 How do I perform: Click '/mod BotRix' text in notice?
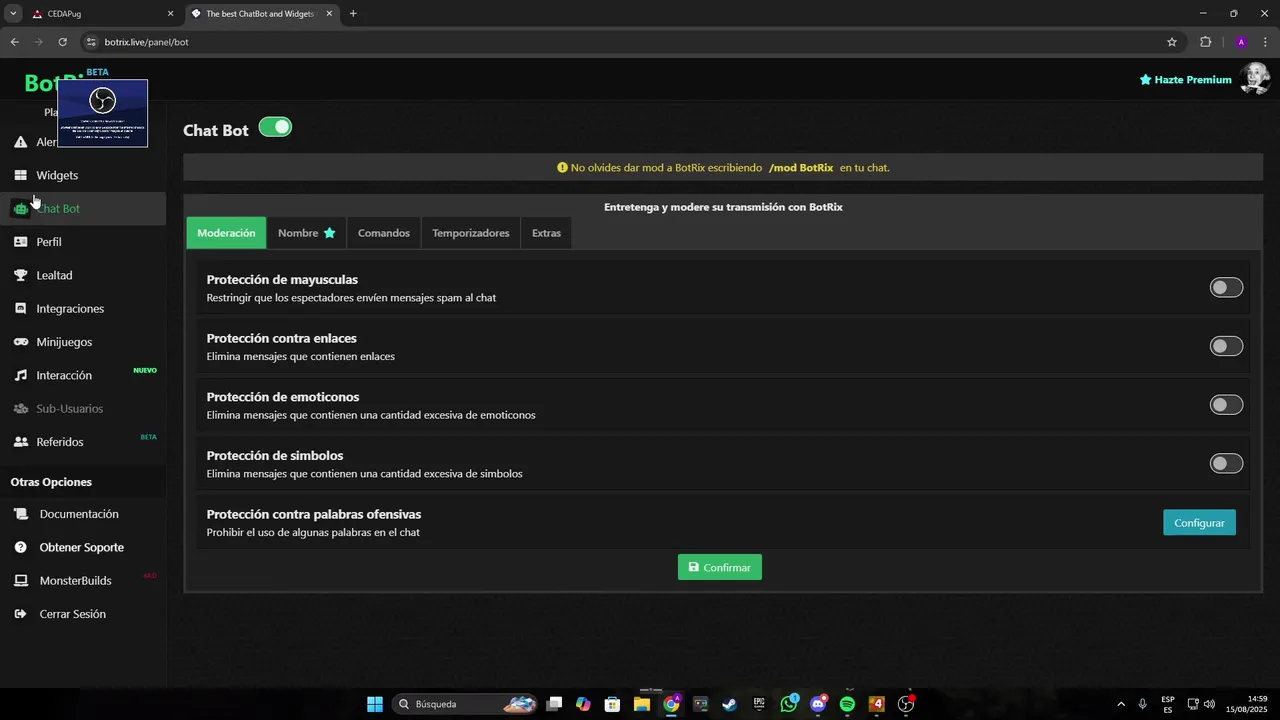click(801, 168)
